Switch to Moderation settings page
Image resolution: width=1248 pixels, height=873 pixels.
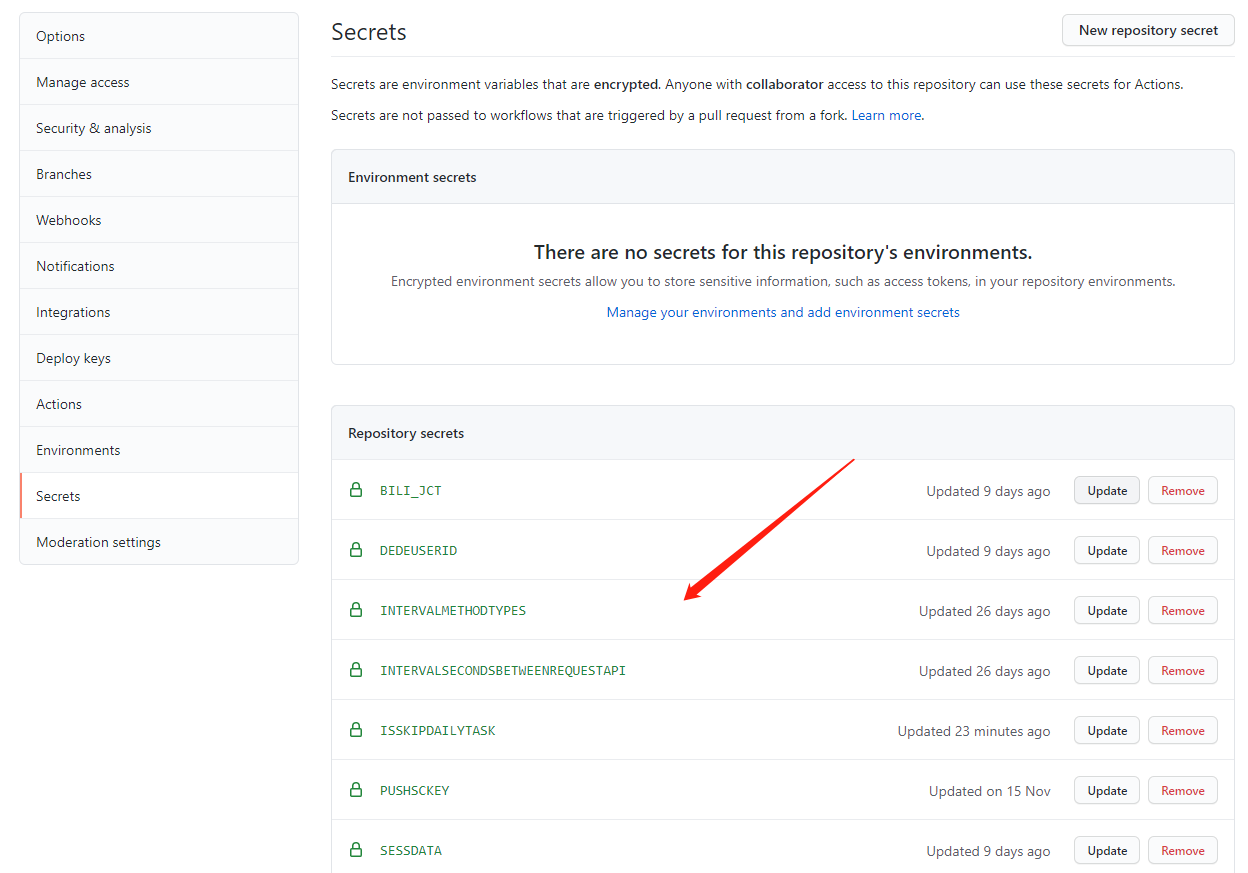coord(98,542)
